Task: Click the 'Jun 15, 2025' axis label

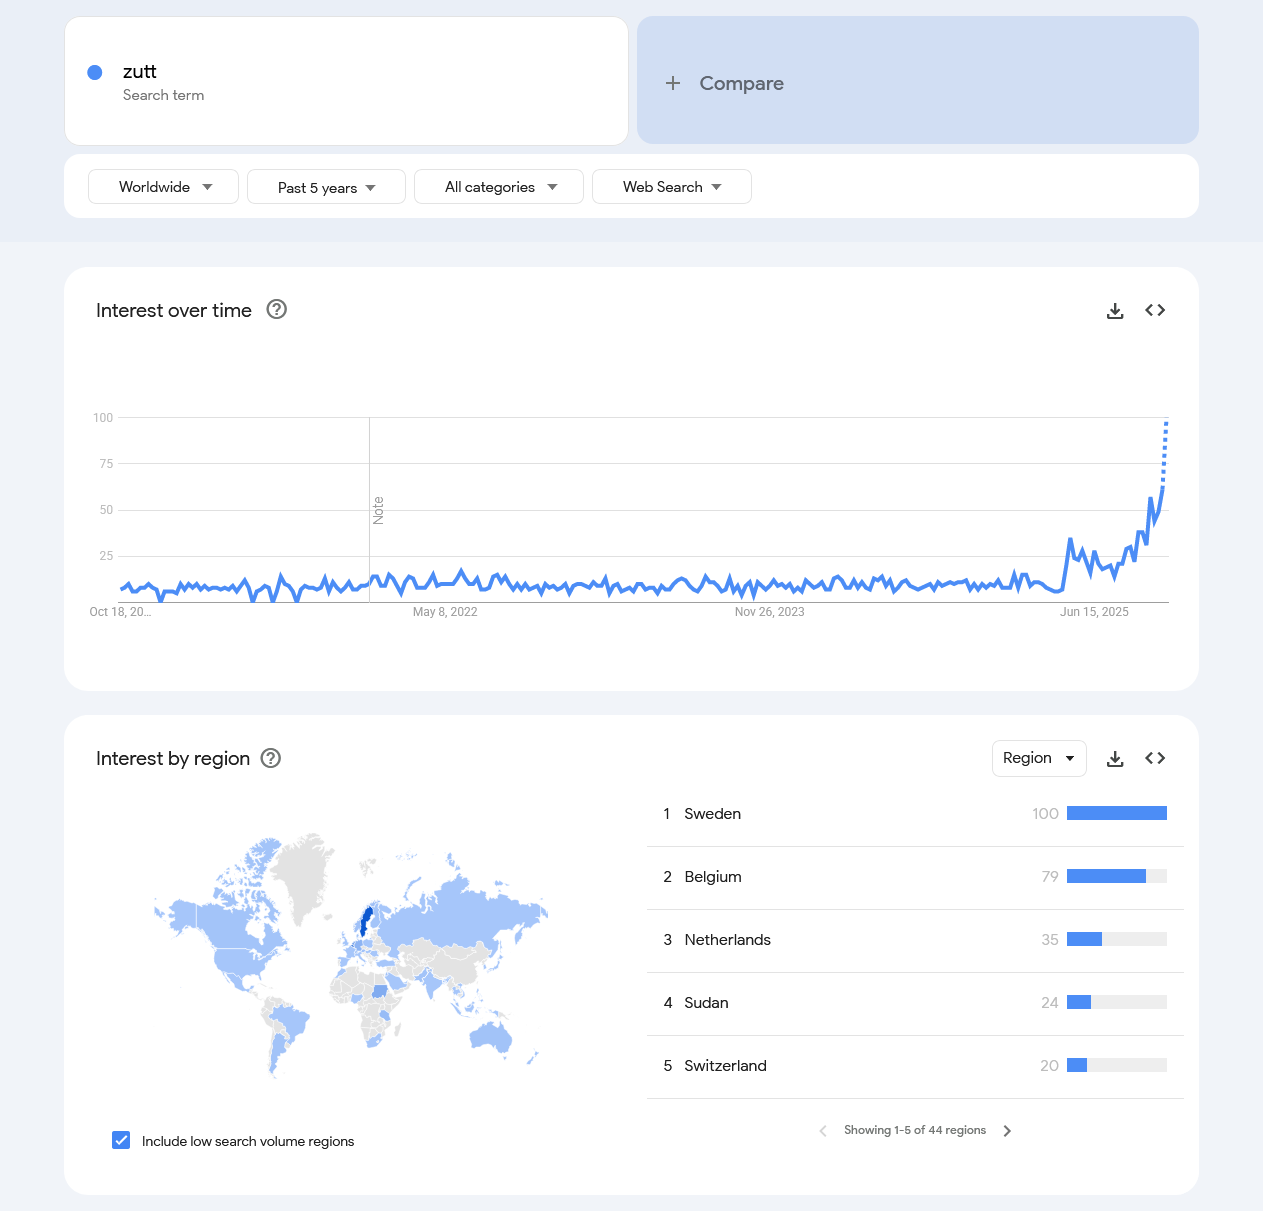Action: point(1094,612)
